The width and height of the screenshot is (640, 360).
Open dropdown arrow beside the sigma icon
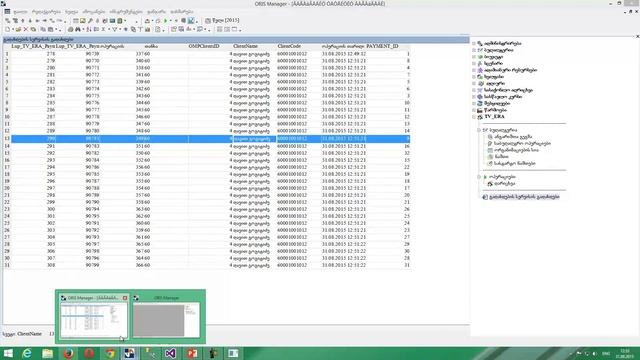[x=109, y=29]
